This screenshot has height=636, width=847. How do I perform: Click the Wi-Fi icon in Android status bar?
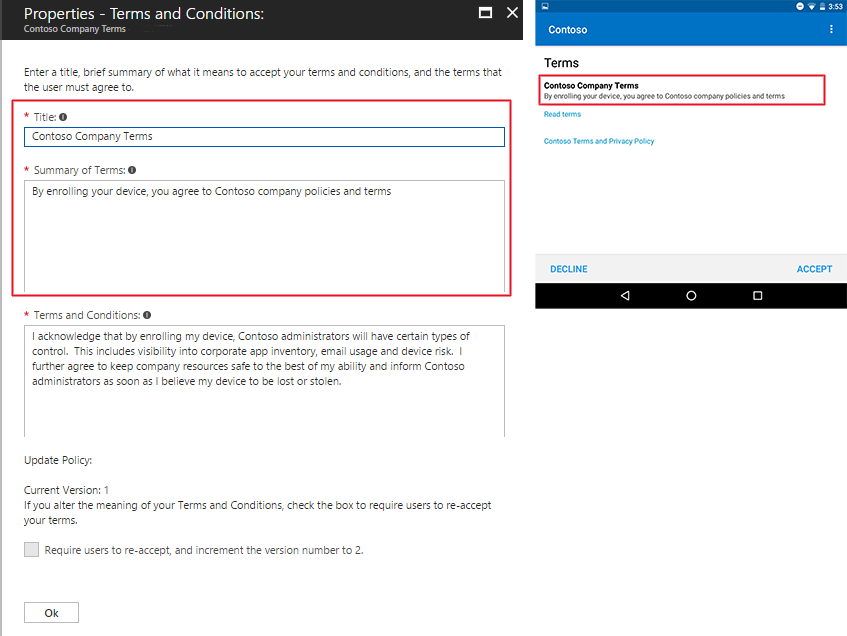812,6
